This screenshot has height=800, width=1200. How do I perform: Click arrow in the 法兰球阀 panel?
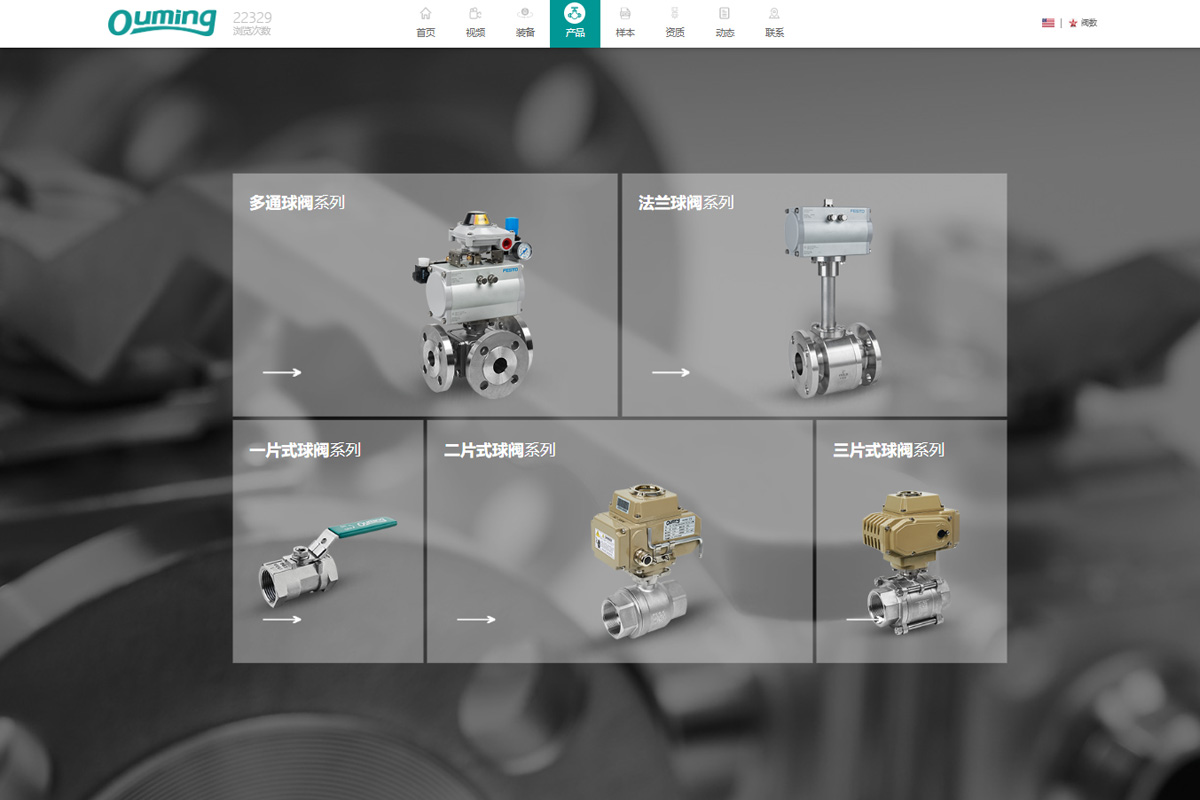(671, 373)
